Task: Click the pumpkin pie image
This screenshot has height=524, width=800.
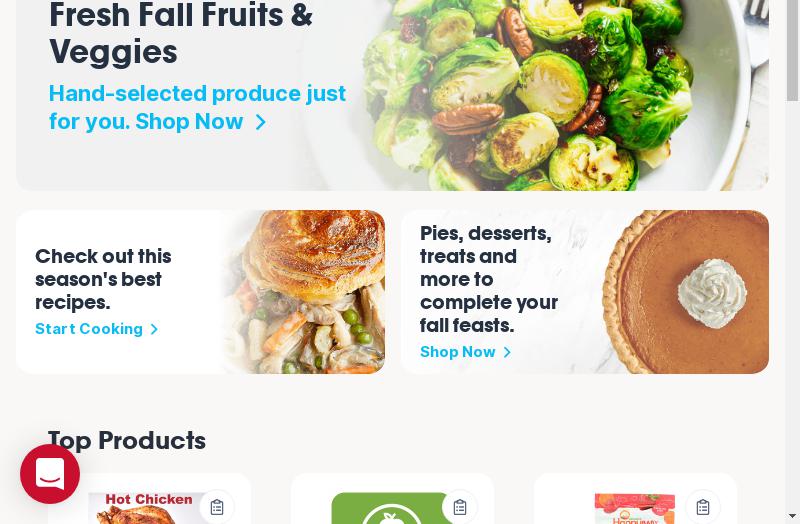Action: (x=686, y=292)
